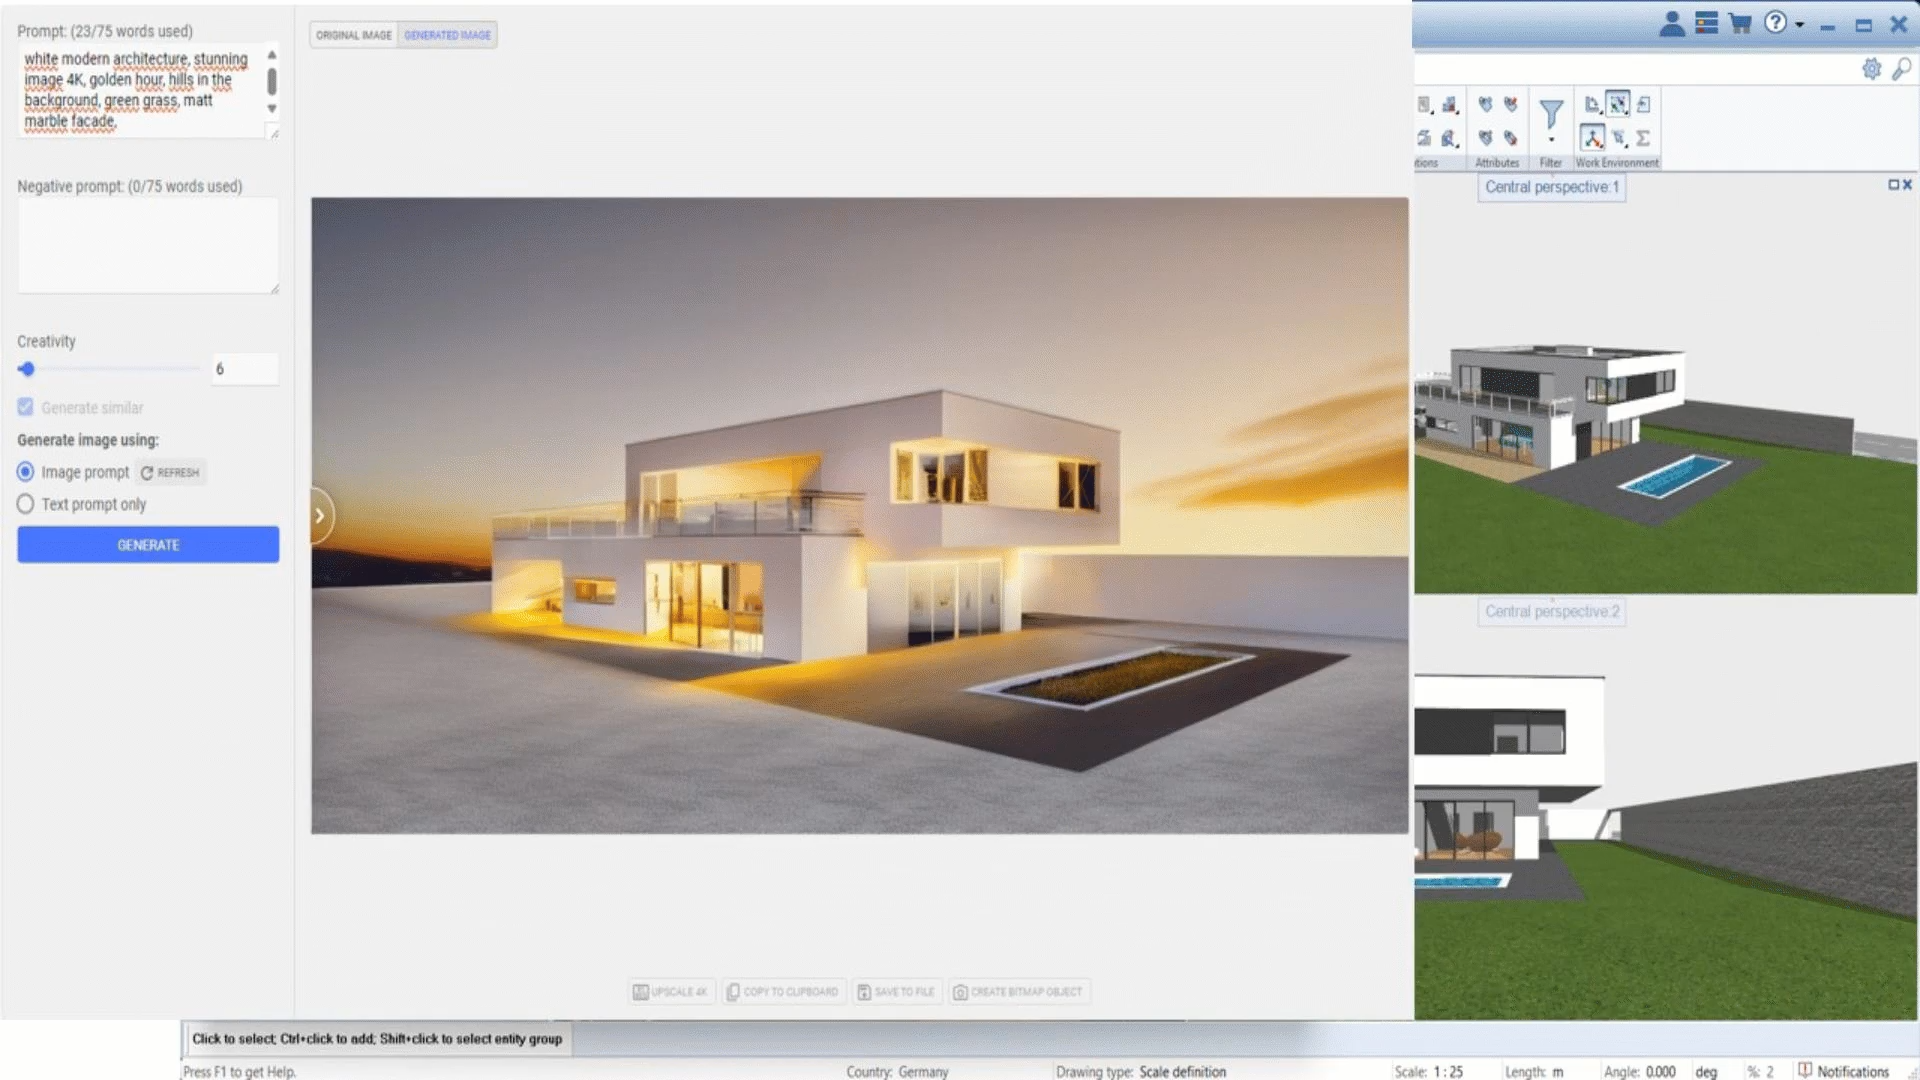Click the Upscale 4K button
Image resolution: width=1920 pixels, height=1080 pixels.
click(671, 992)
